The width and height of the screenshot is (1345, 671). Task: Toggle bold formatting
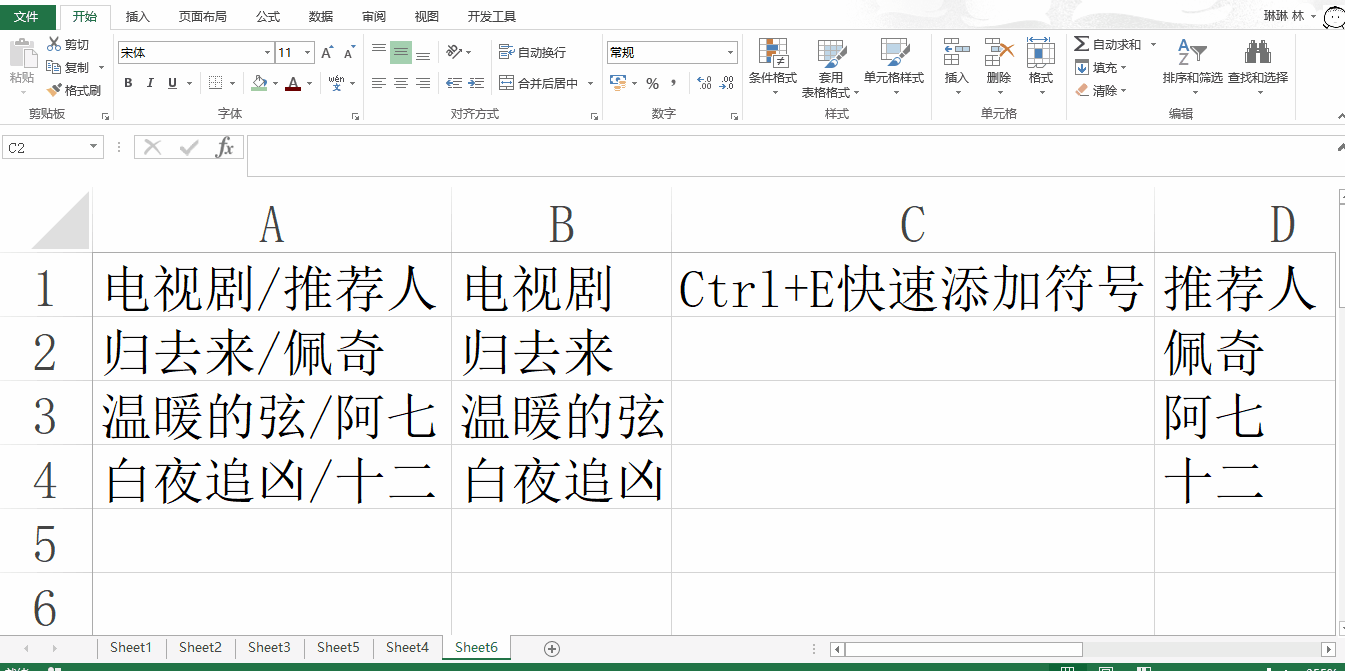point(127,83)
